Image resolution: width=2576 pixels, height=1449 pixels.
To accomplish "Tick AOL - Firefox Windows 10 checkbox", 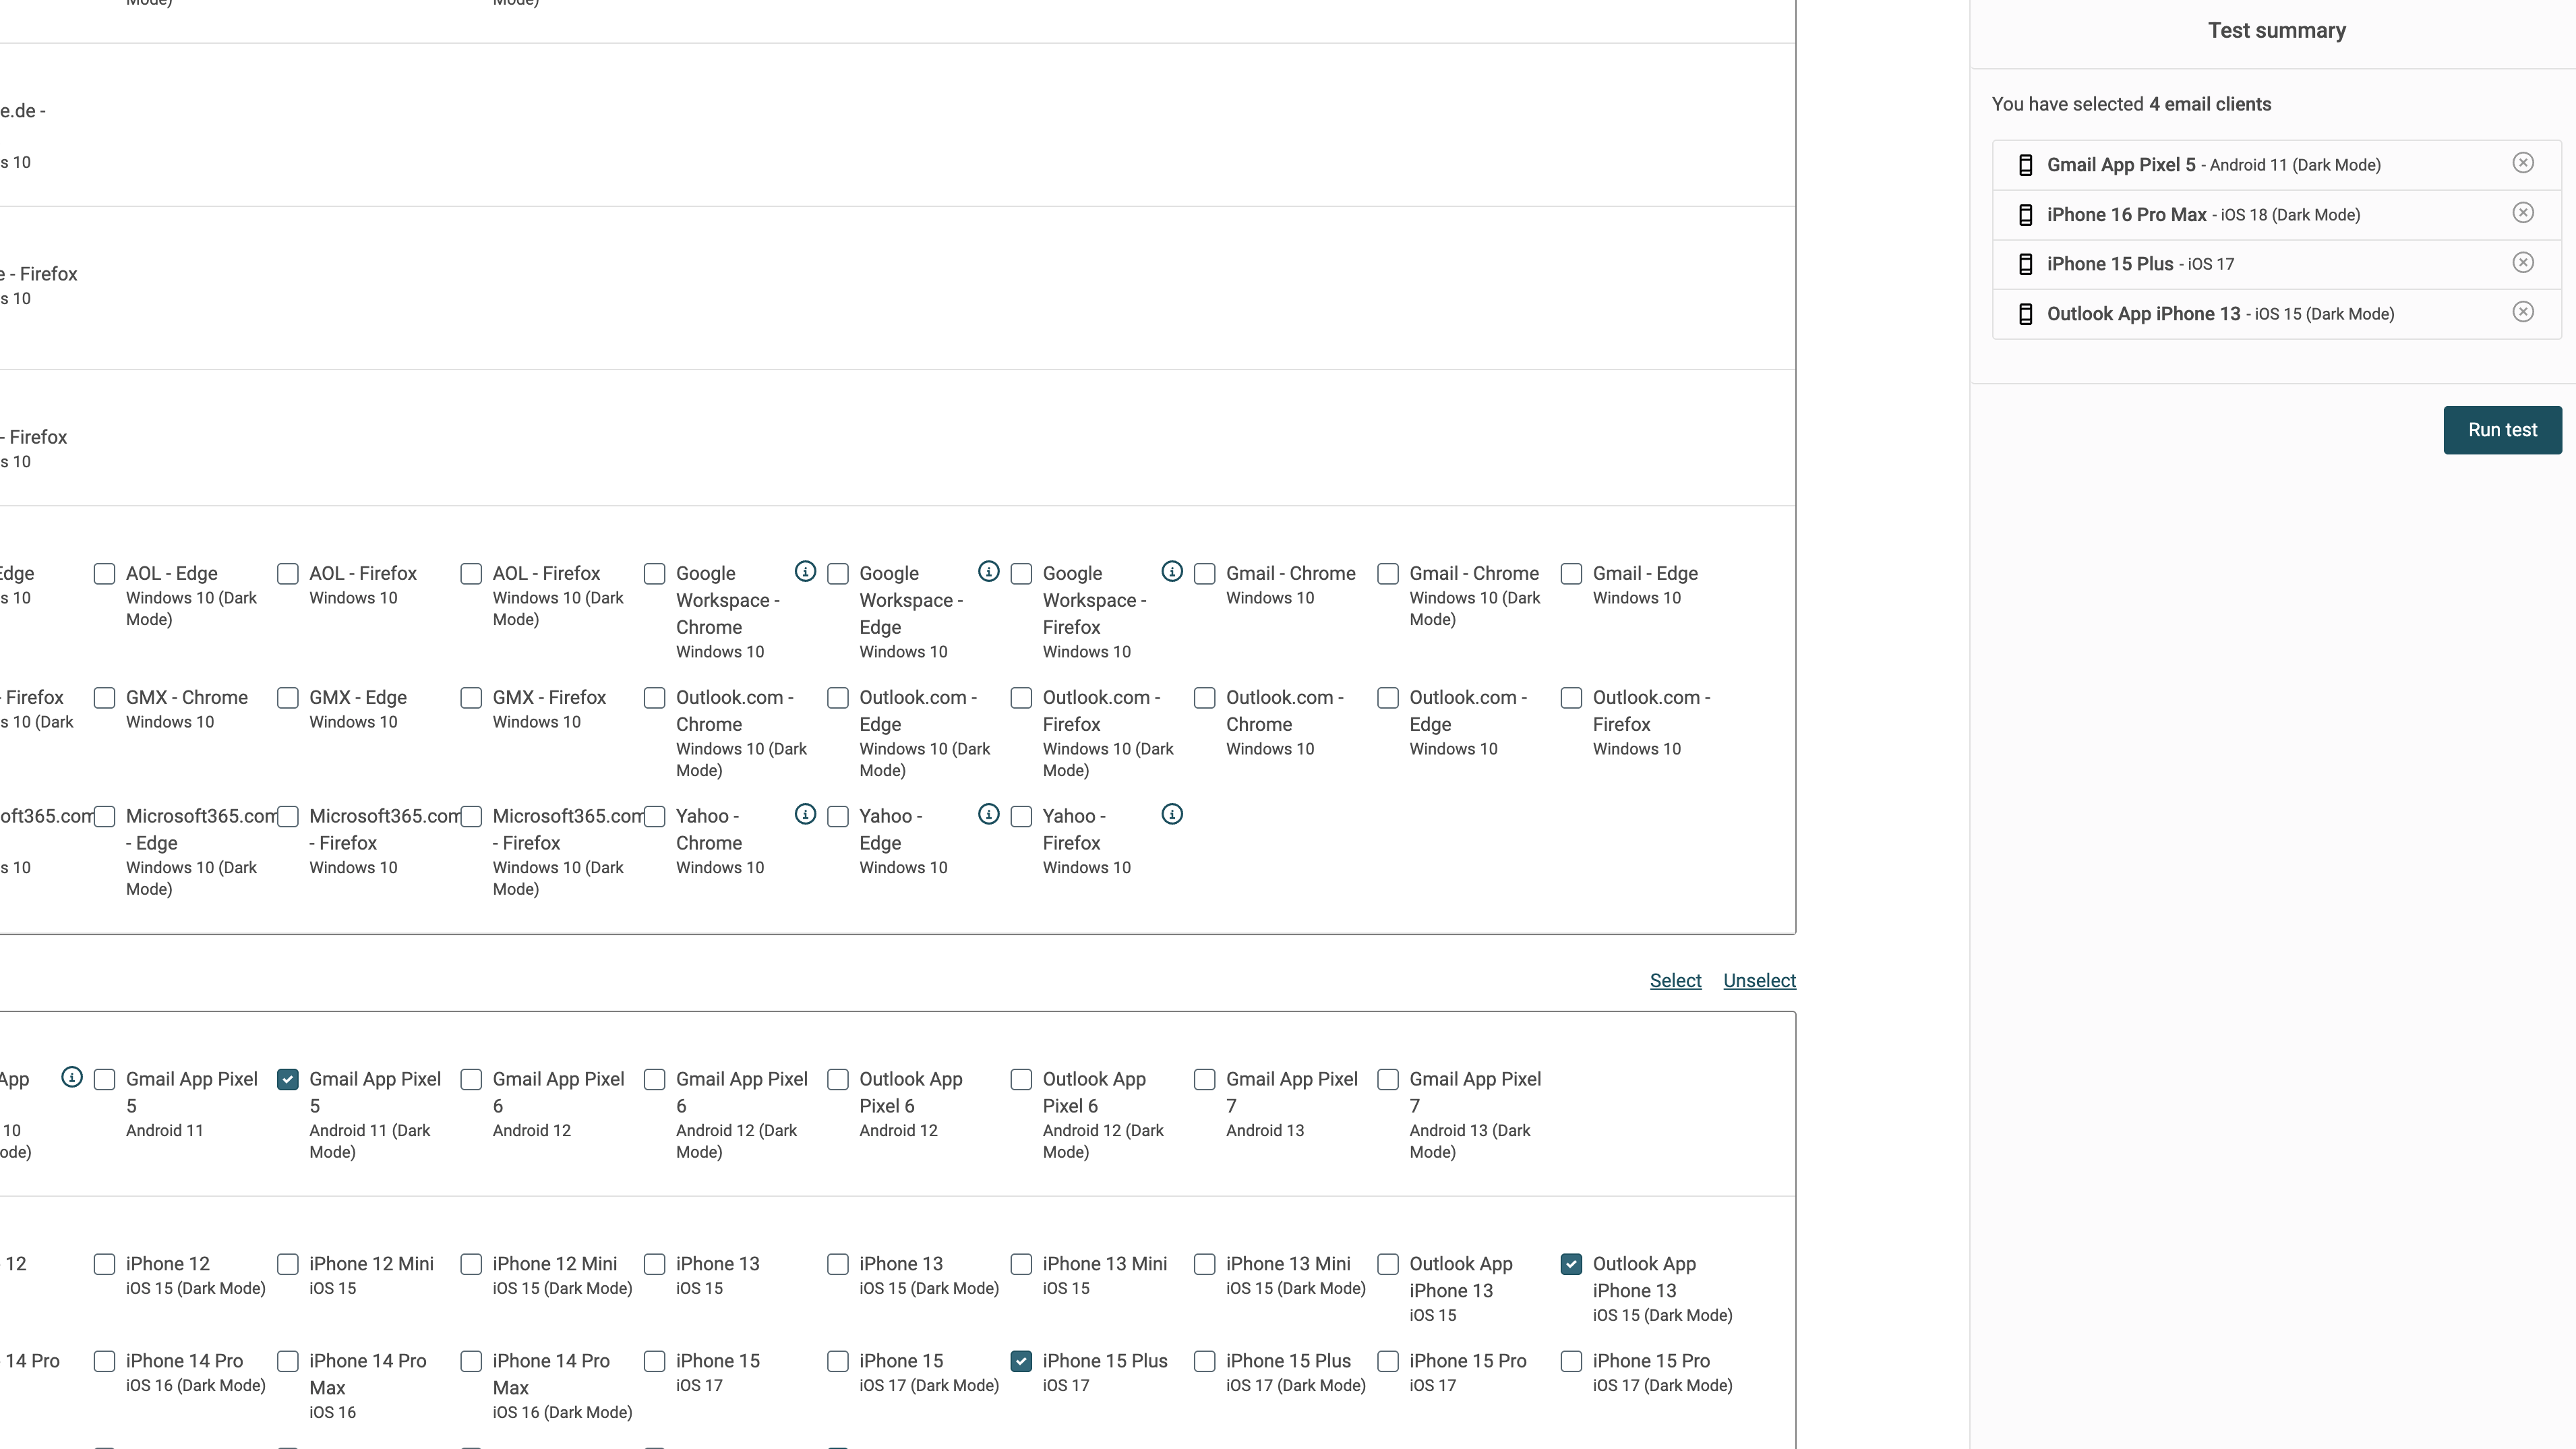I will 288,574.
